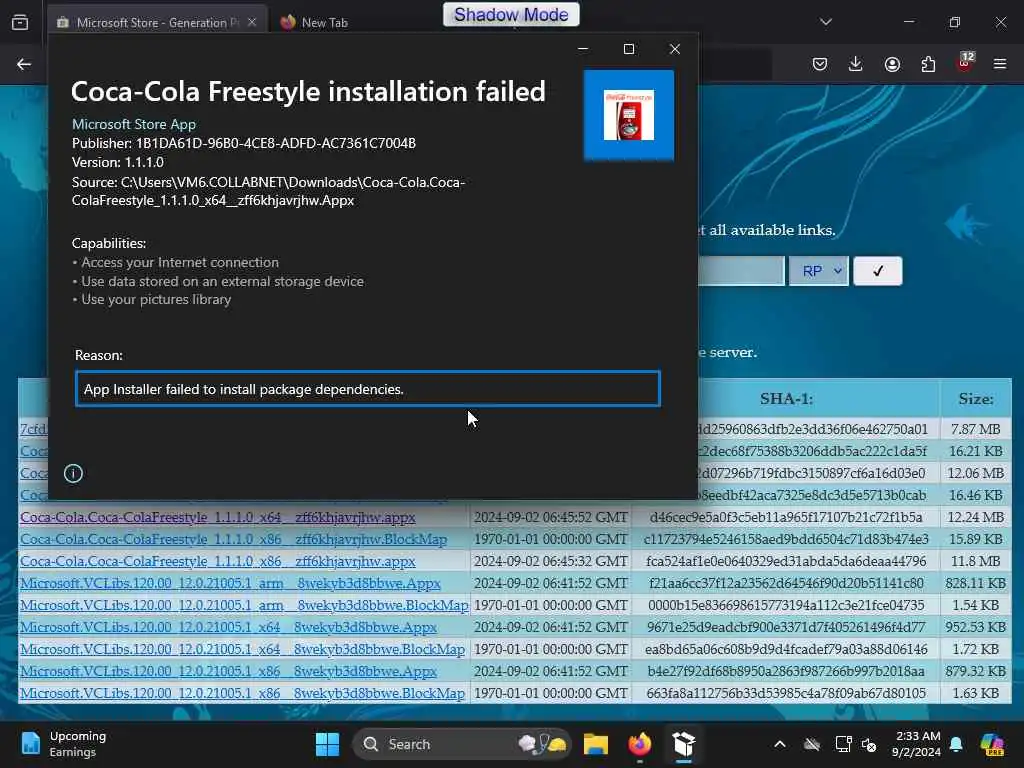Show hidden system tray icons chevron

tap(780, 744)
